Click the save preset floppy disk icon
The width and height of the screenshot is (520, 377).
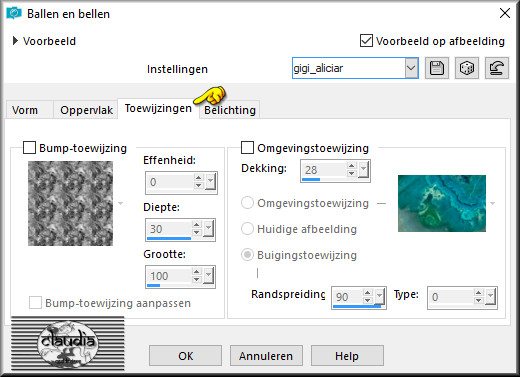click(437, 68)
